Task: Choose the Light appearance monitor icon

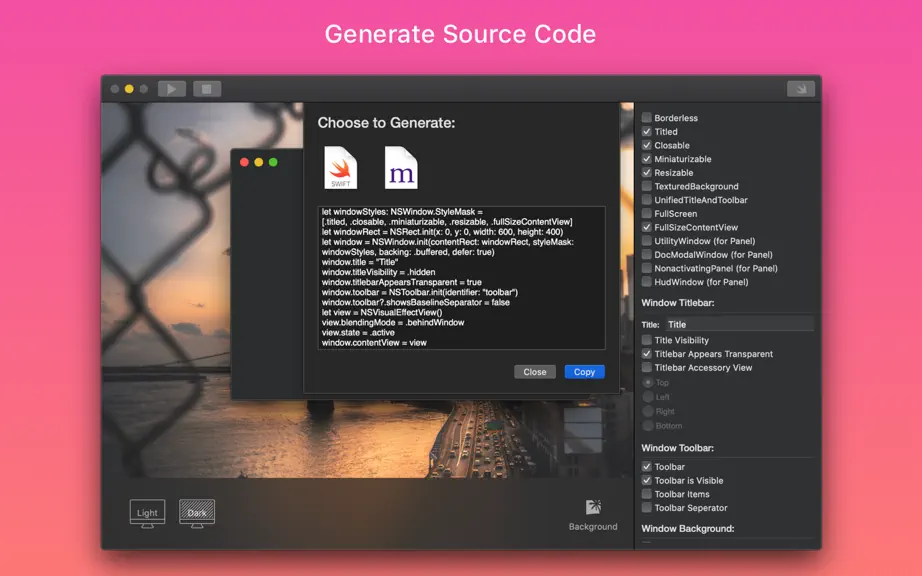Action: coord(147,514)
